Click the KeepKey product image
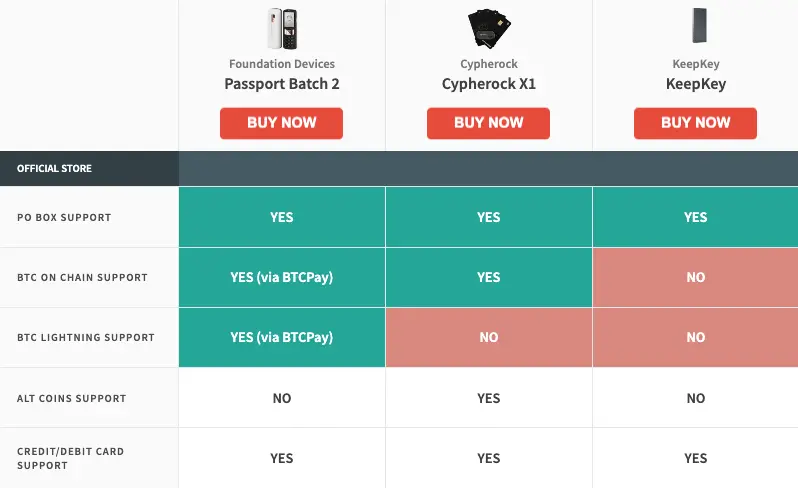798x488 pixels. pyautogui.click(x=695, y=28)
